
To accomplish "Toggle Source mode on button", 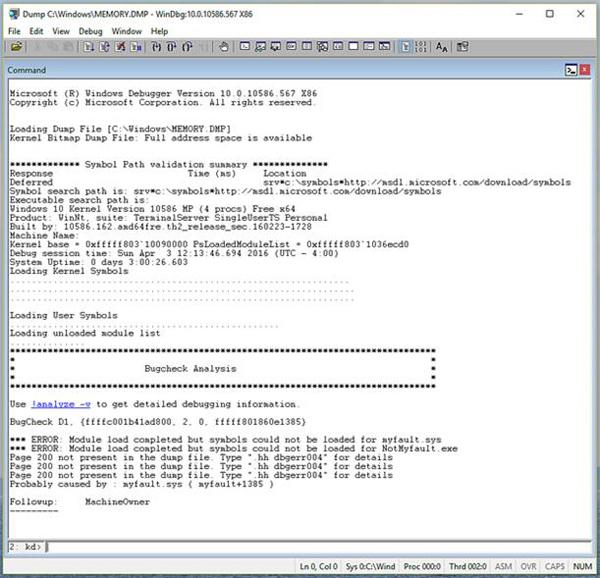I will pos(406,46).
